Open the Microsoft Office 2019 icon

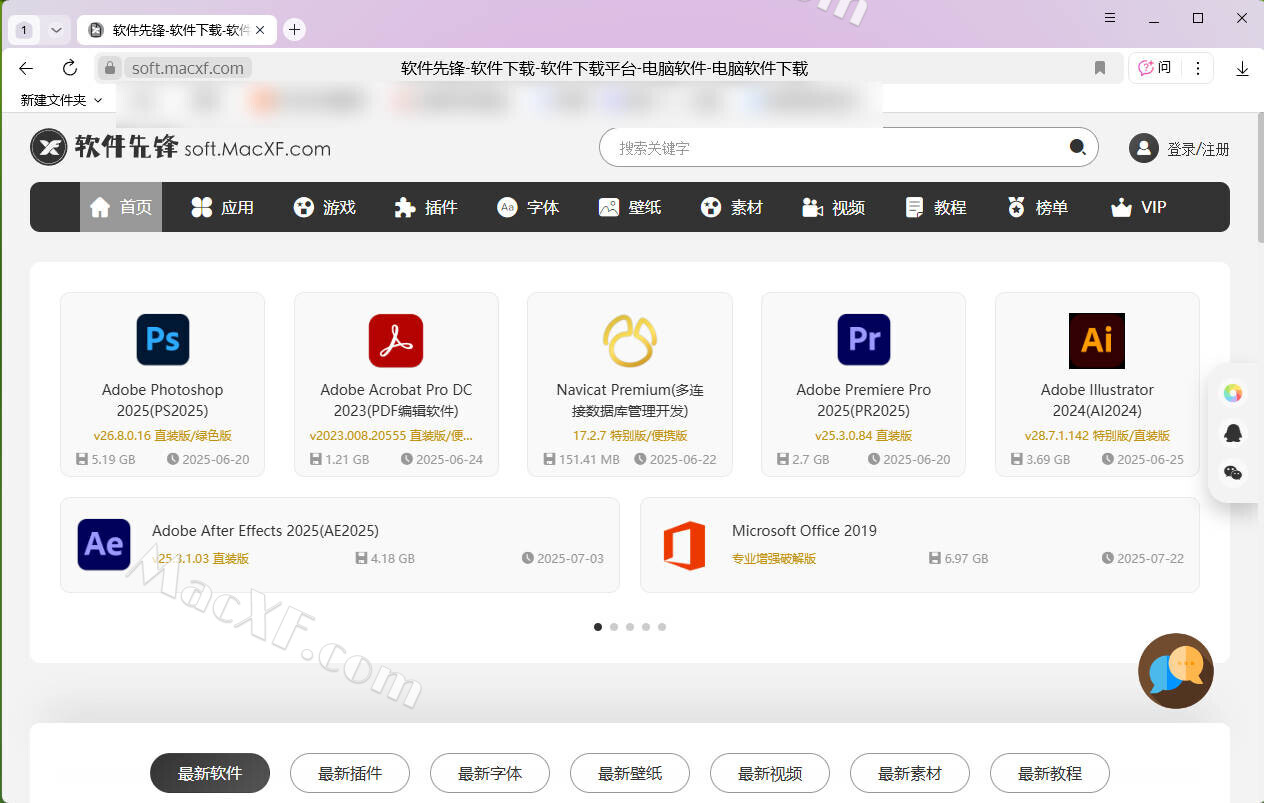[x=684, y=545]
